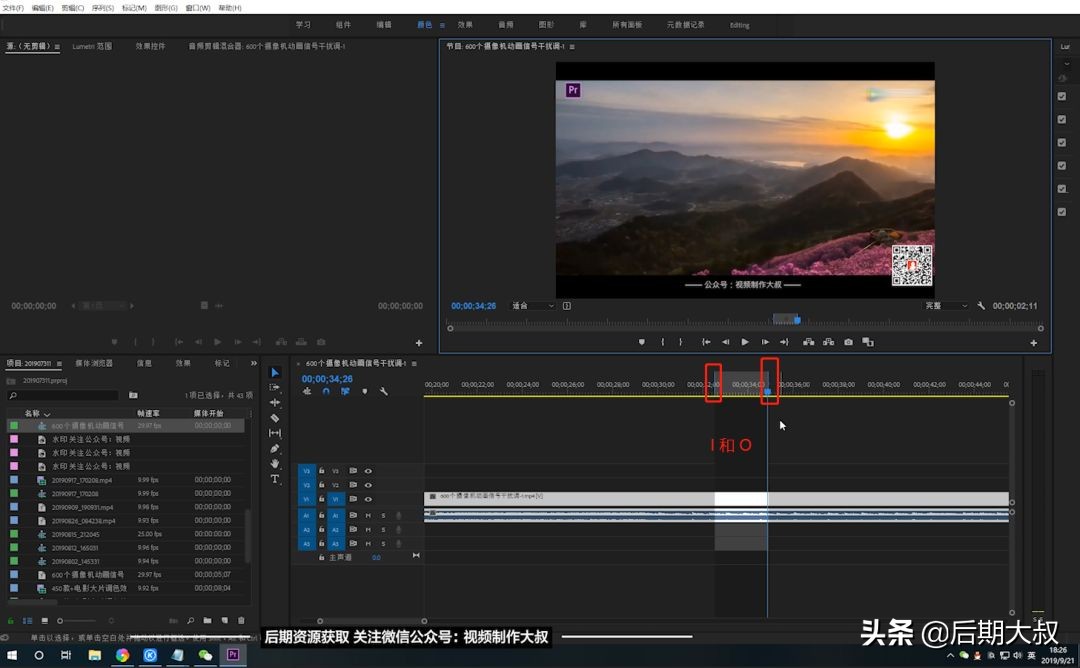Select the Pen tool
The height and width of the screenshot is (668, 1080).
(x=275, y=449)
